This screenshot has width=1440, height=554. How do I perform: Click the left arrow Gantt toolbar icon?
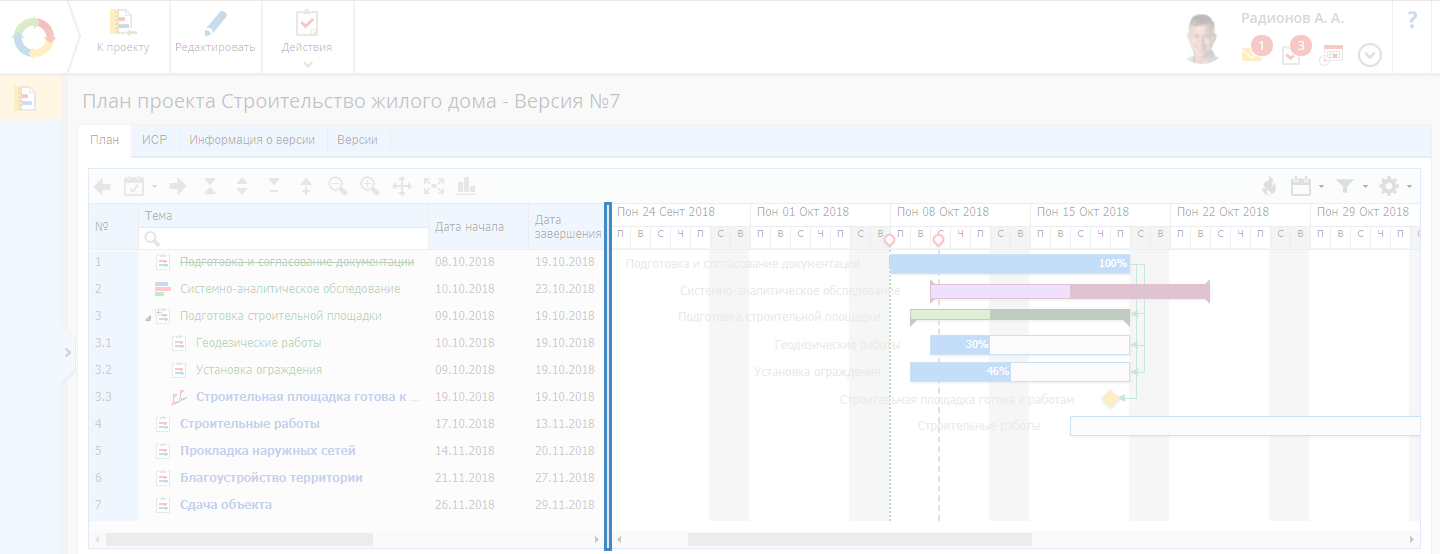coord(102,186)
